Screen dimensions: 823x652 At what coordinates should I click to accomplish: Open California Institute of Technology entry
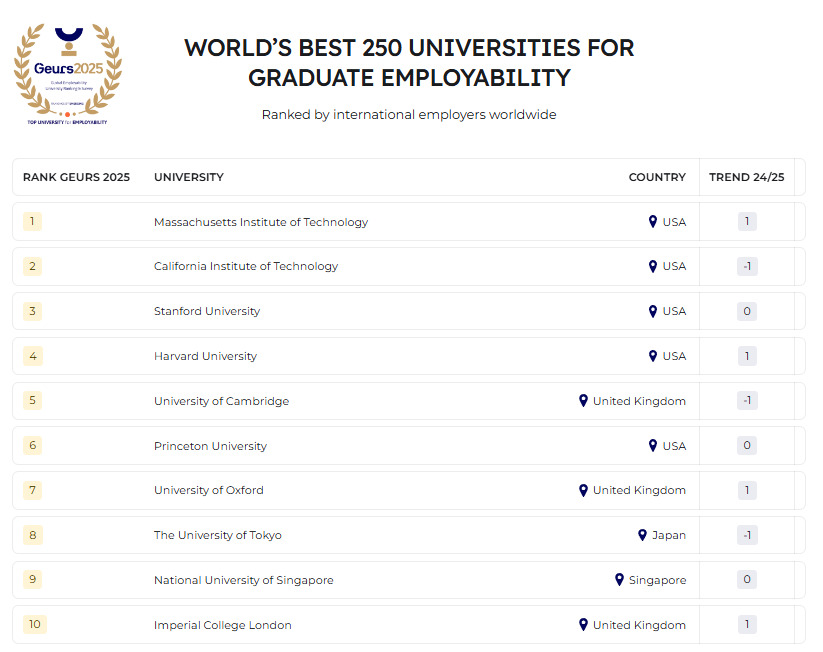(x=246, y=266)
